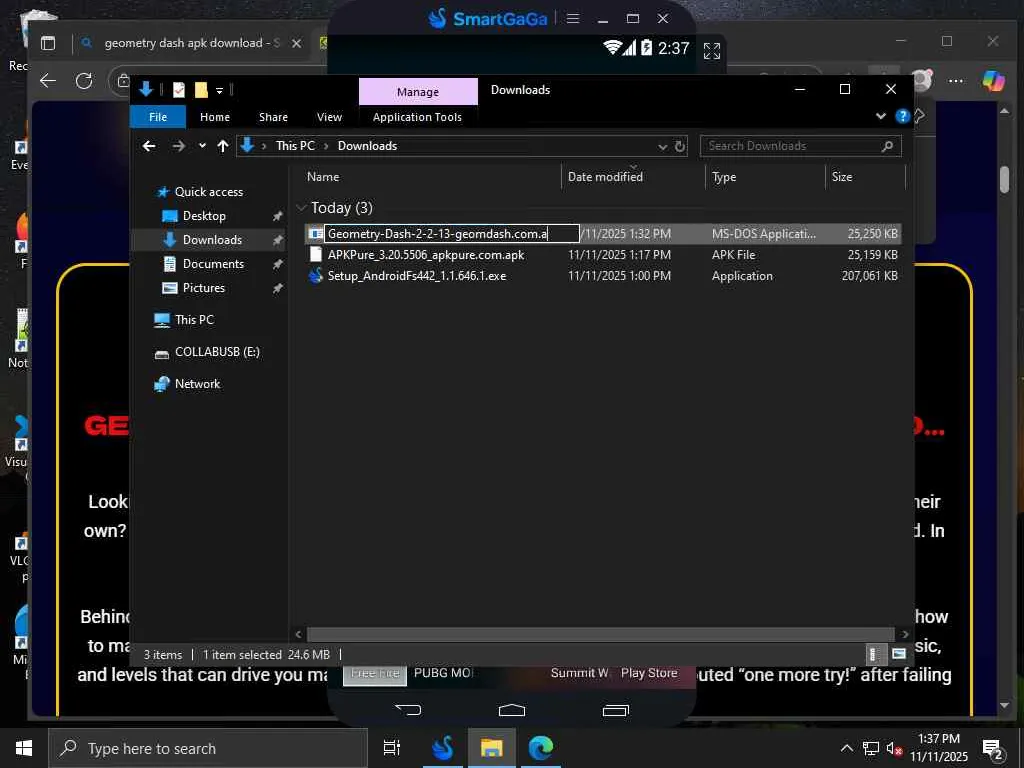Open the File tab
1024x768 pixels.
(x=158, y=117)
